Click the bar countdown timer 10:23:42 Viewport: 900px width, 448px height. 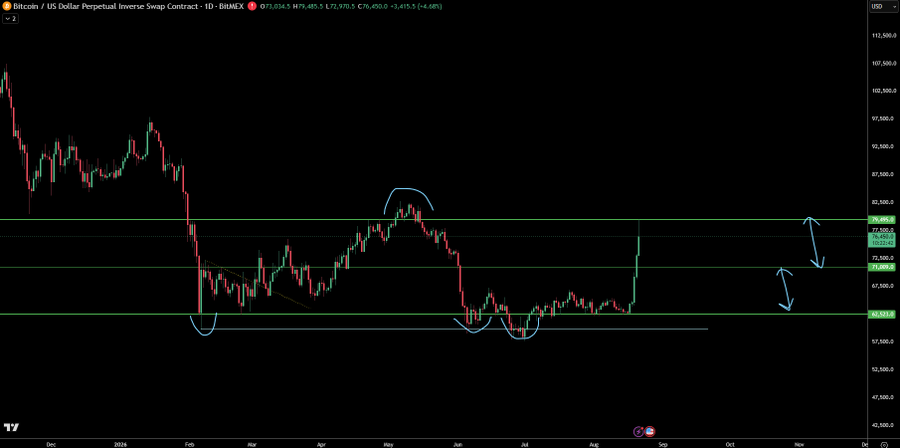pyautogui.click(x=883, y=243)
